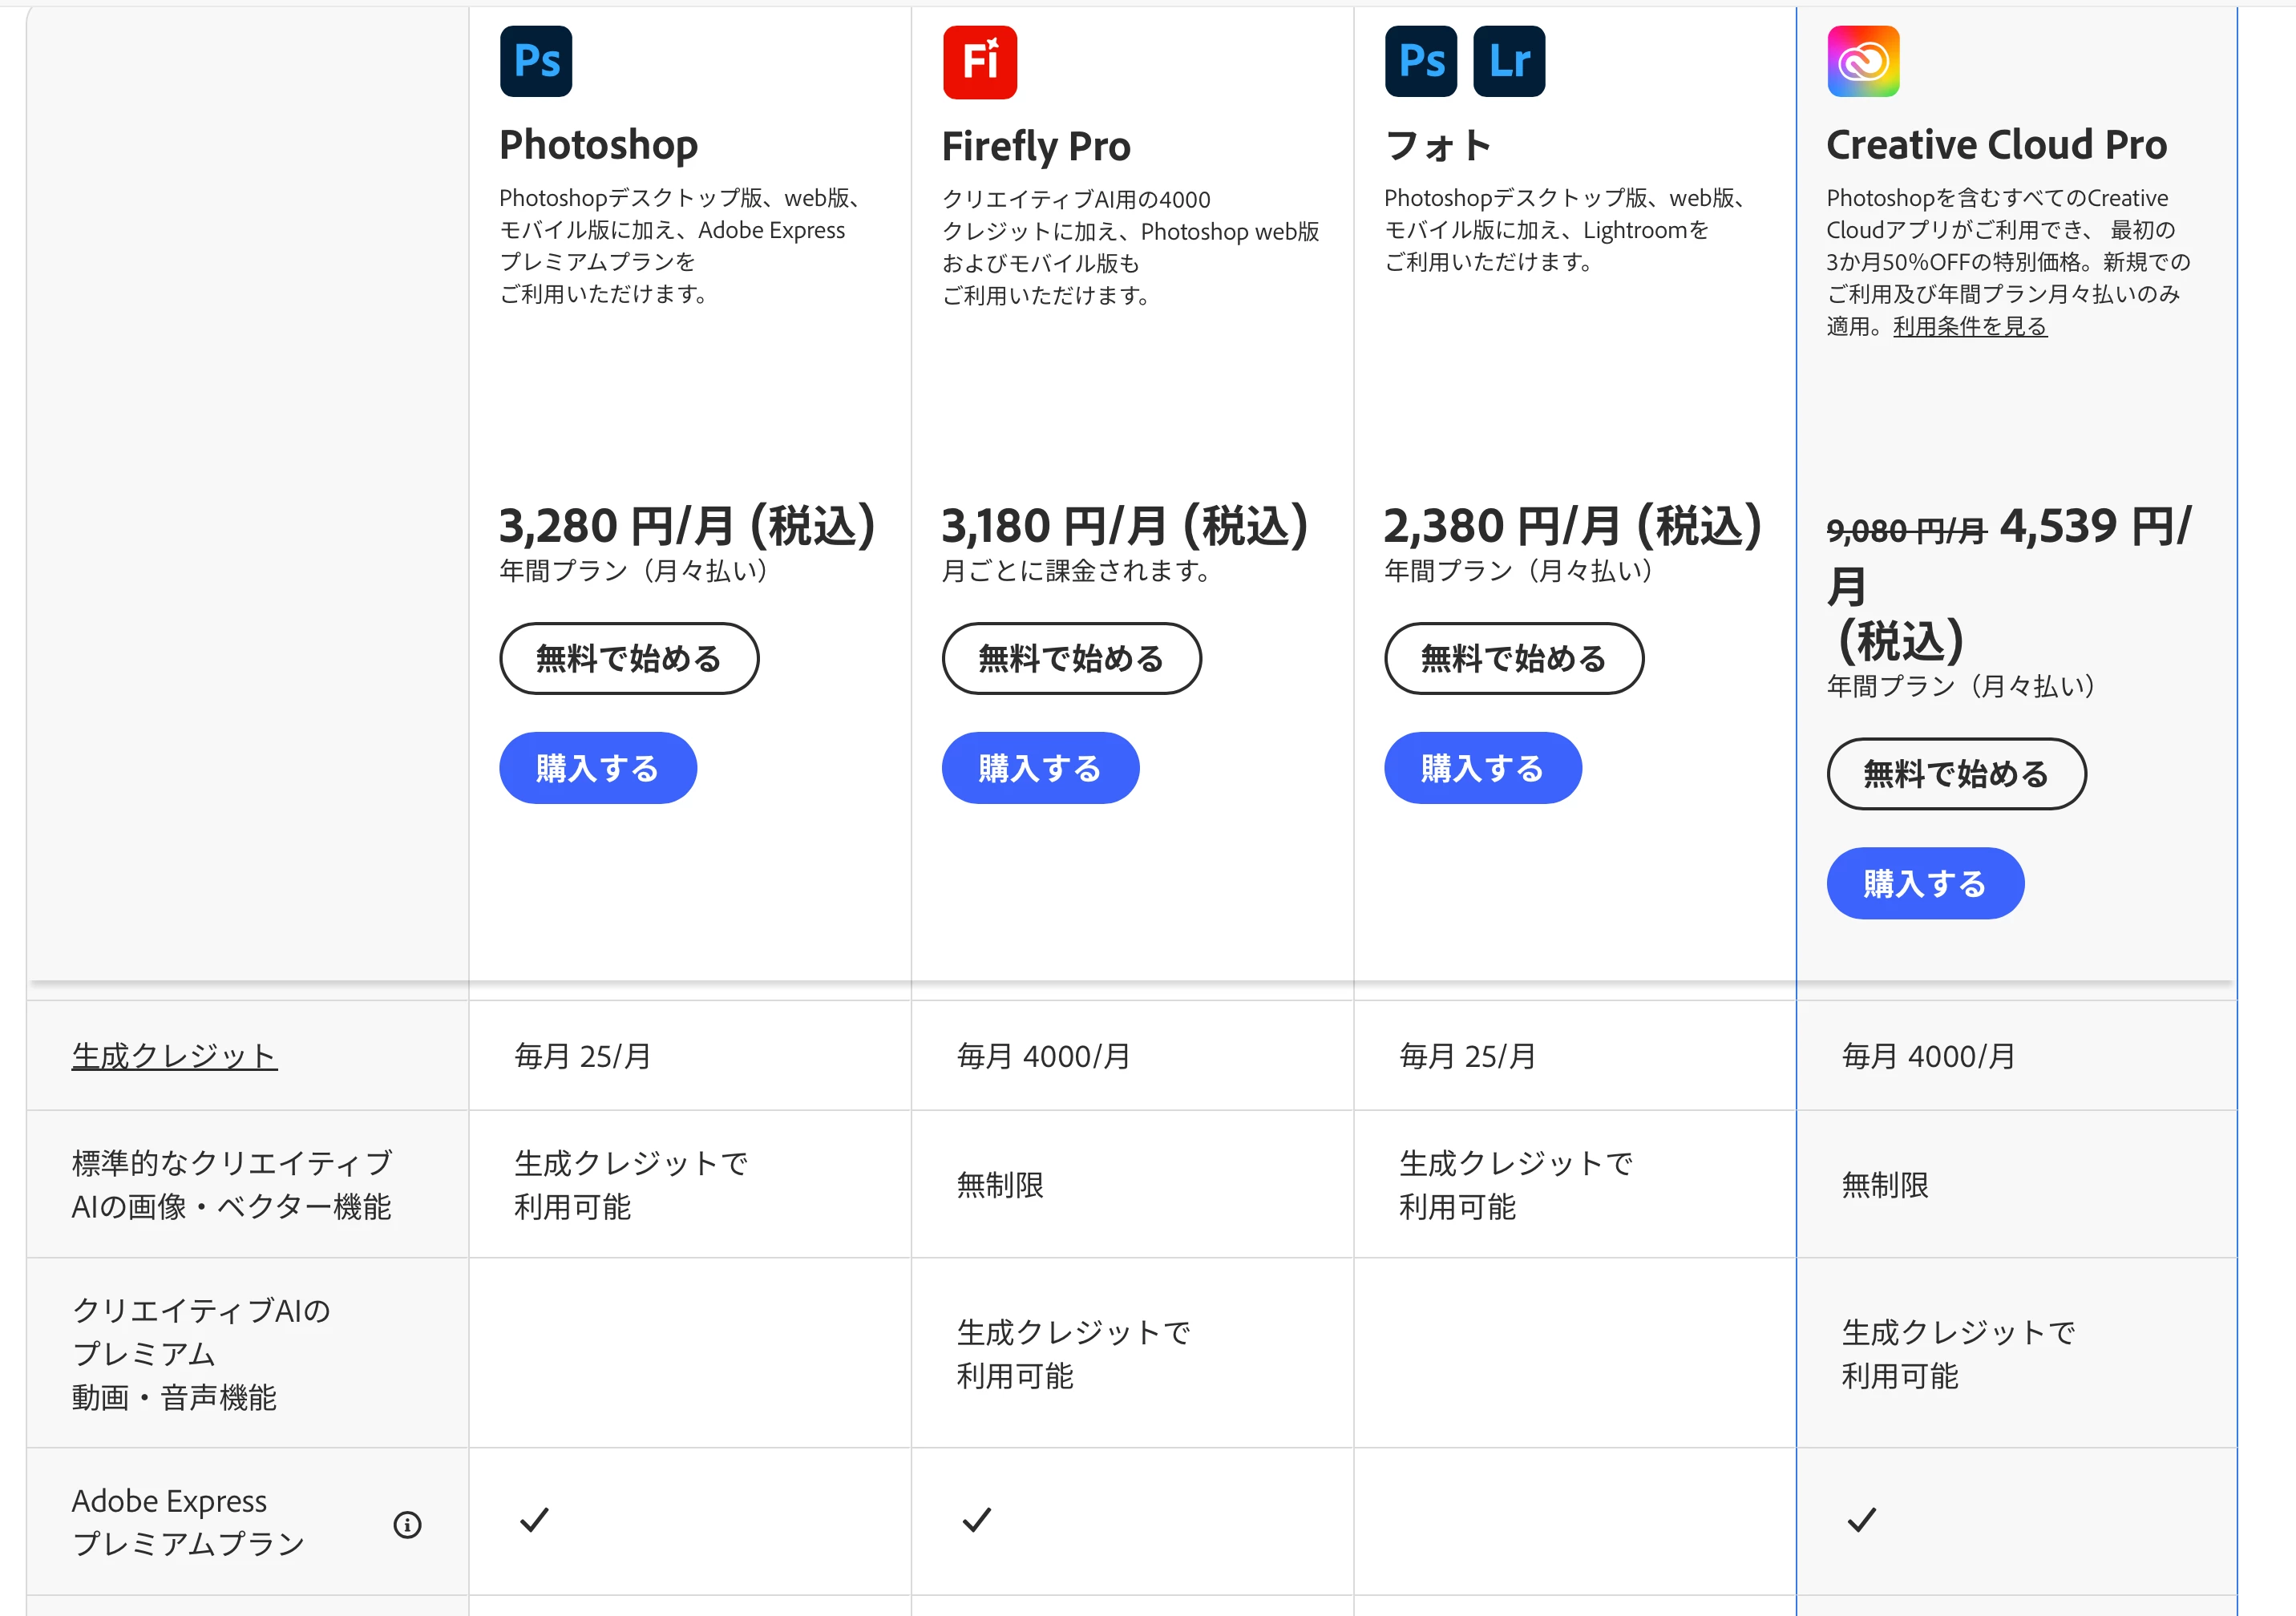Viewport: 2296px width, 1616px height.
Task: Click the Lightroom Lr icon
Action: [1508, 62]
